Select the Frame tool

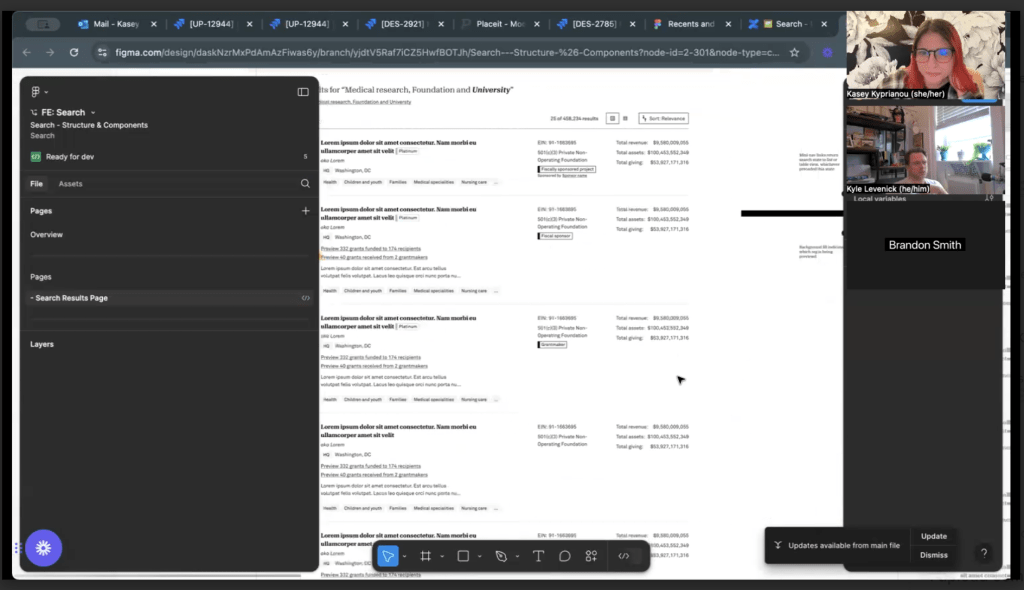(425, 556)
